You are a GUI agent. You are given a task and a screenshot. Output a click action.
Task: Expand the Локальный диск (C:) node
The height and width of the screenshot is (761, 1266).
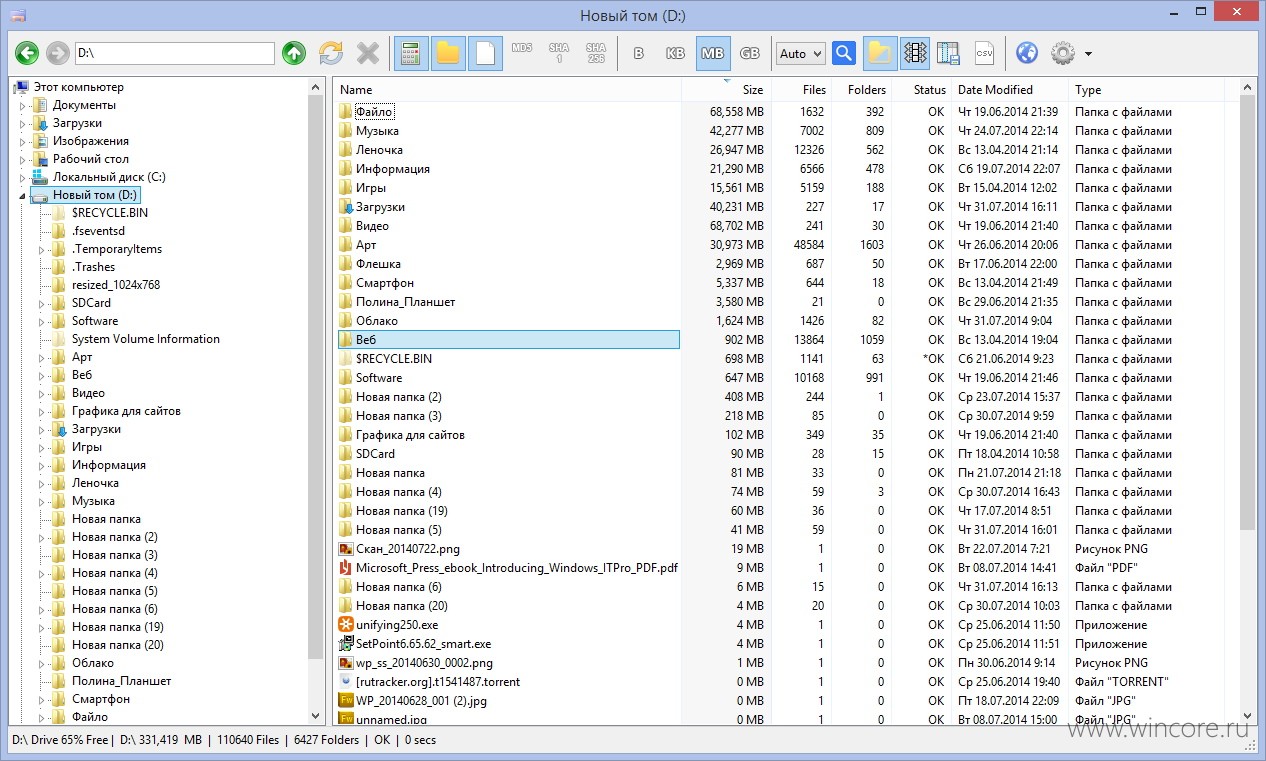[23, 177]
